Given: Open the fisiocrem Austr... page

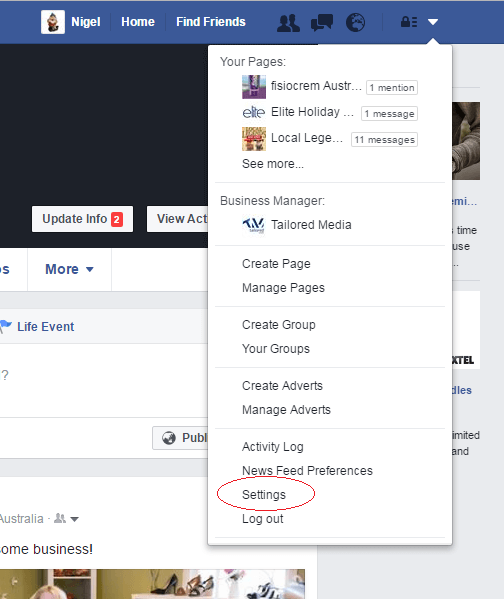Looking at the screenshot, I should 316,86.
